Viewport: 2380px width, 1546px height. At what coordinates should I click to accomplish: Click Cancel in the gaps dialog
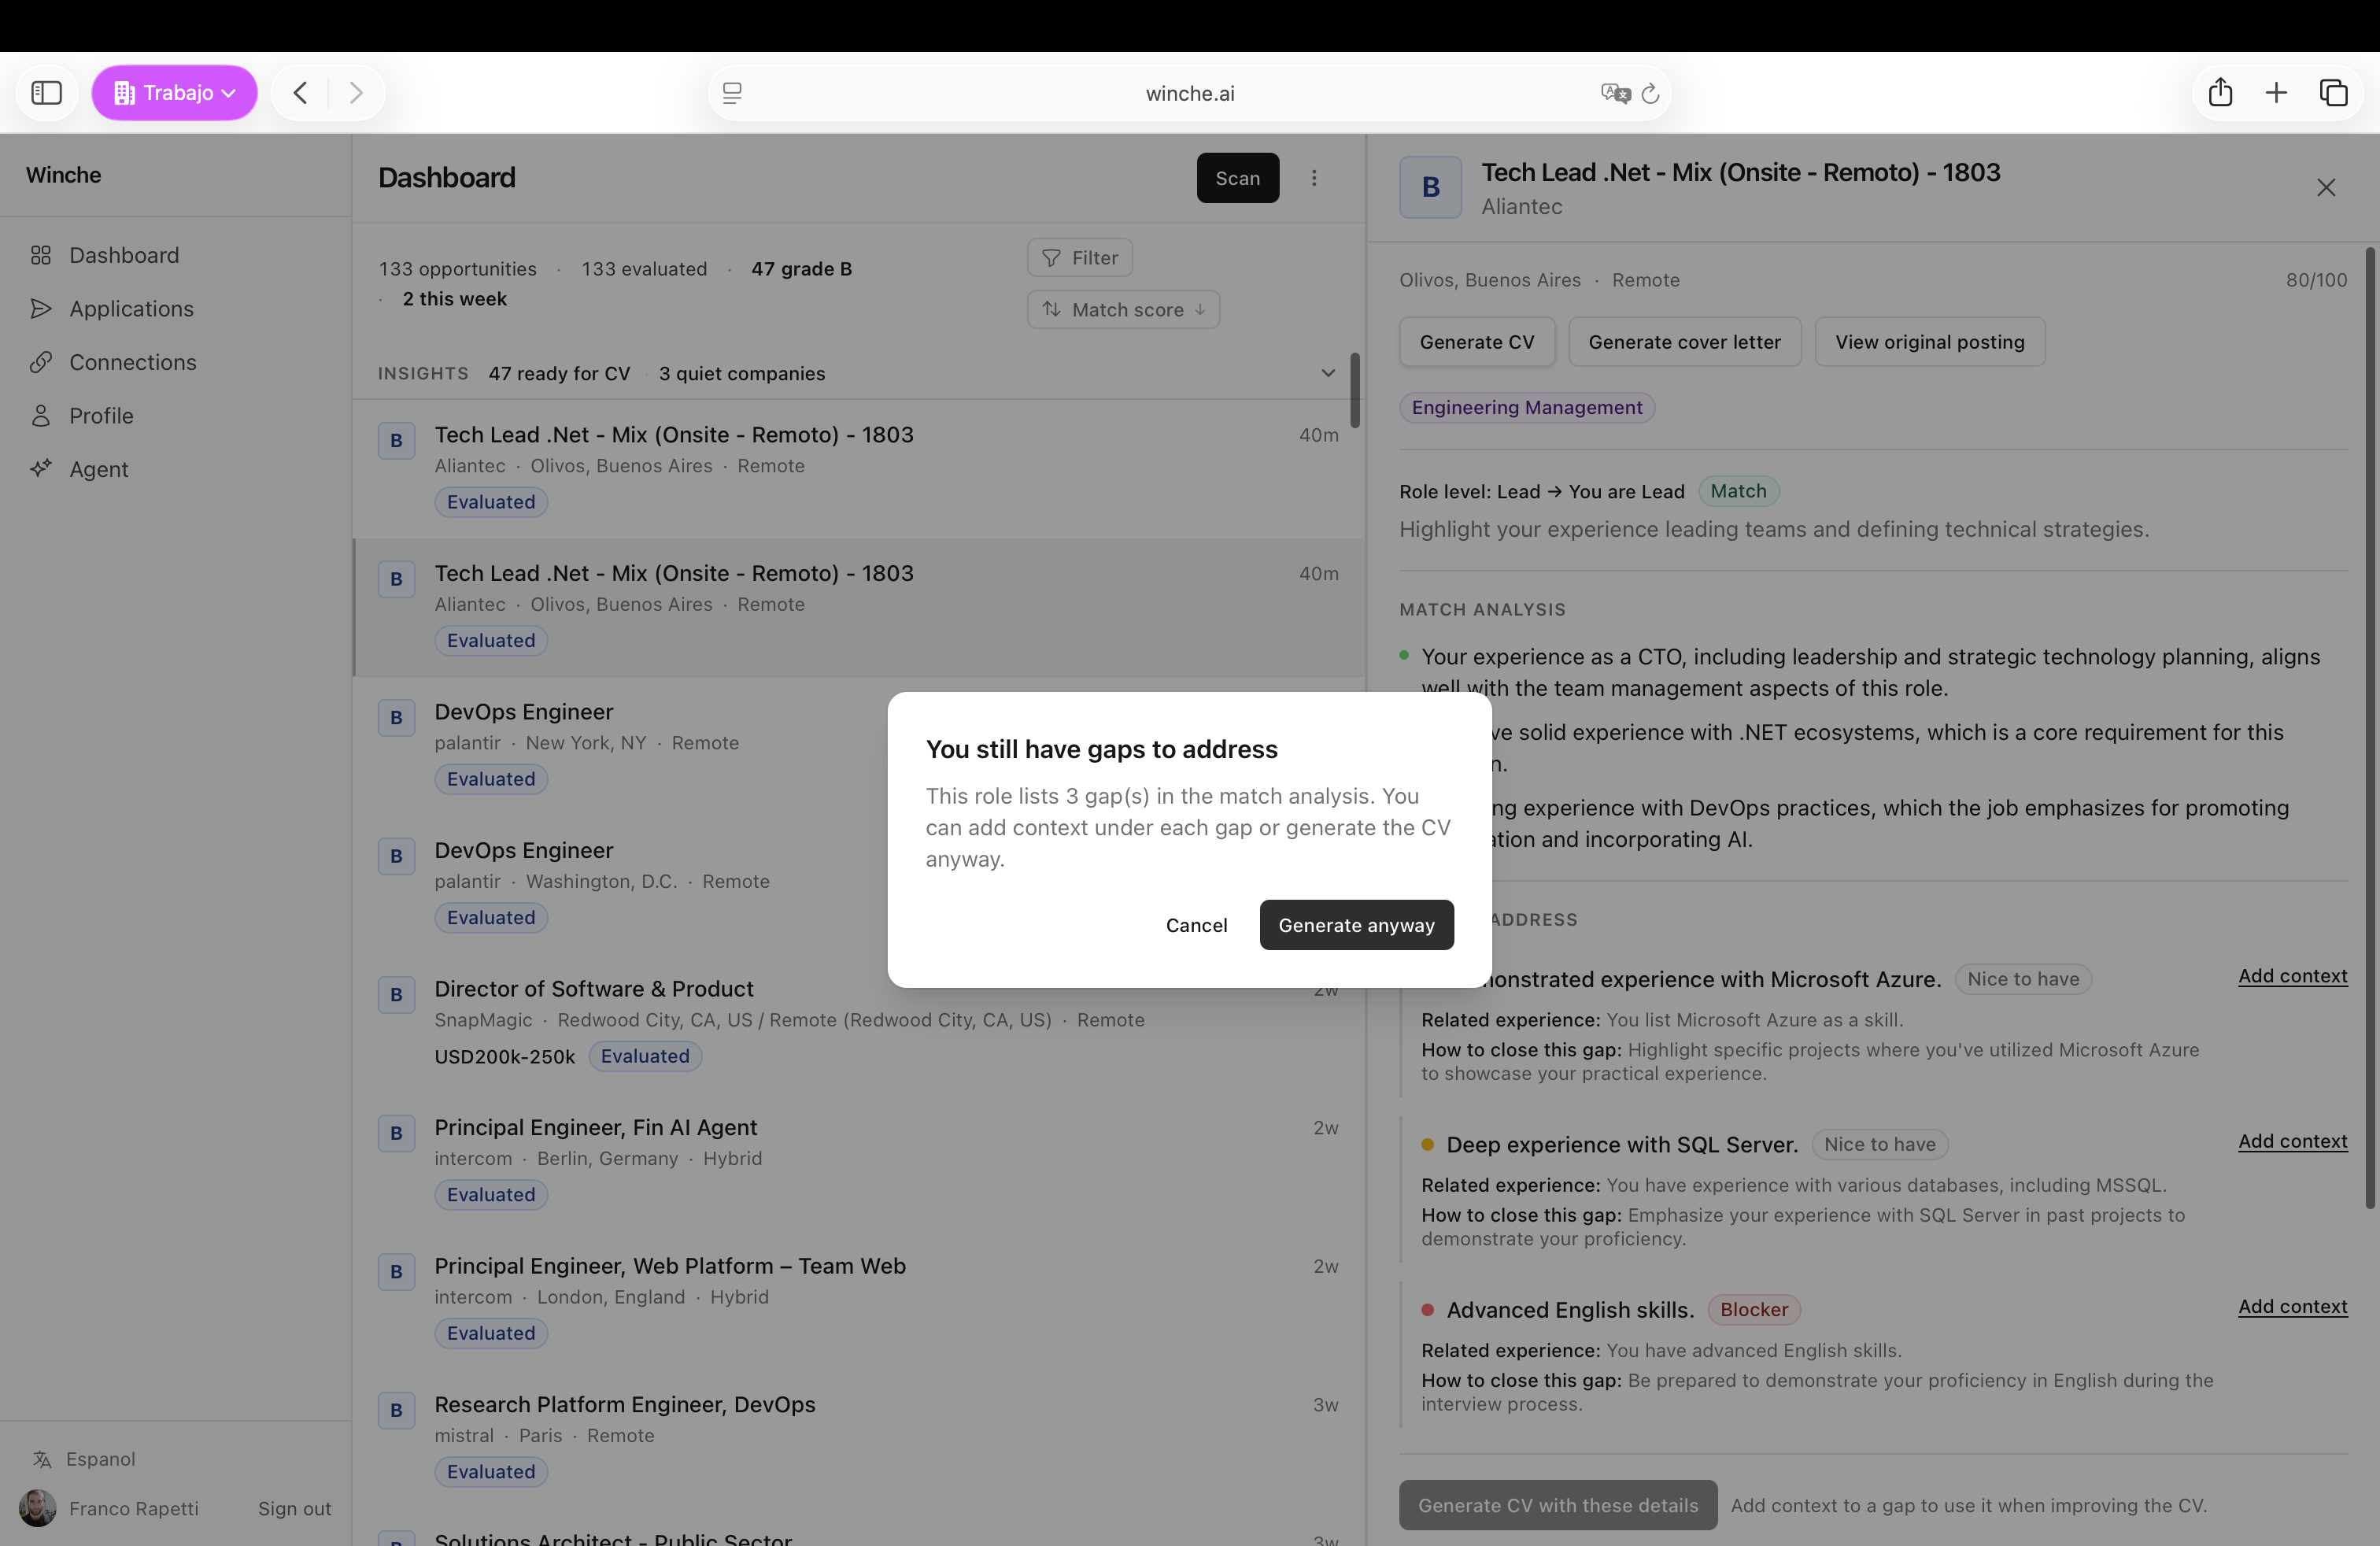1196,925
